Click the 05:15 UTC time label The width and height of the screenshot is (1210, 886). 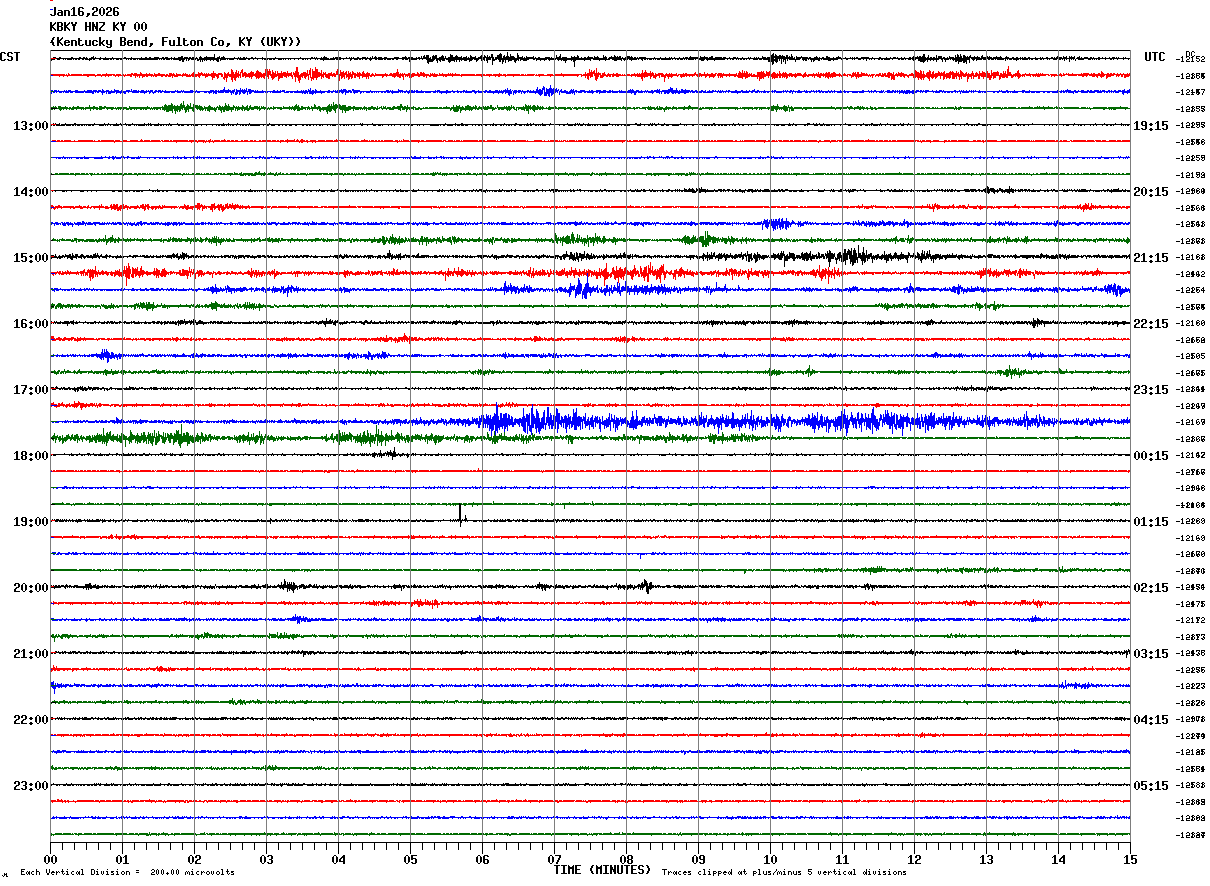pos(1151,786)
